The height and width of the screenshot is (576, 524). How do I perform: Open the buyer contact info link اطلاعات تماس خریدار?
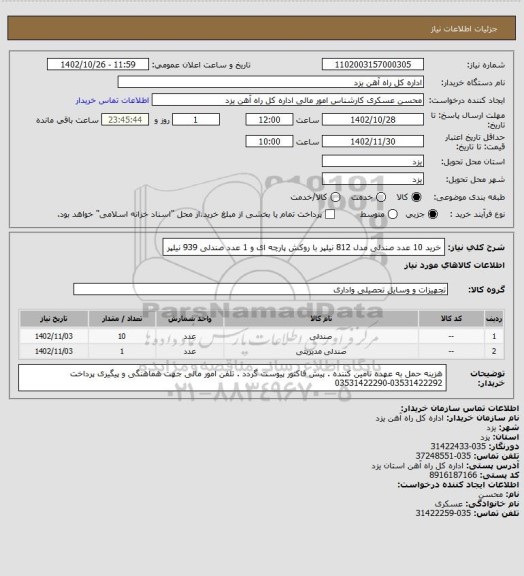(112, 100)
